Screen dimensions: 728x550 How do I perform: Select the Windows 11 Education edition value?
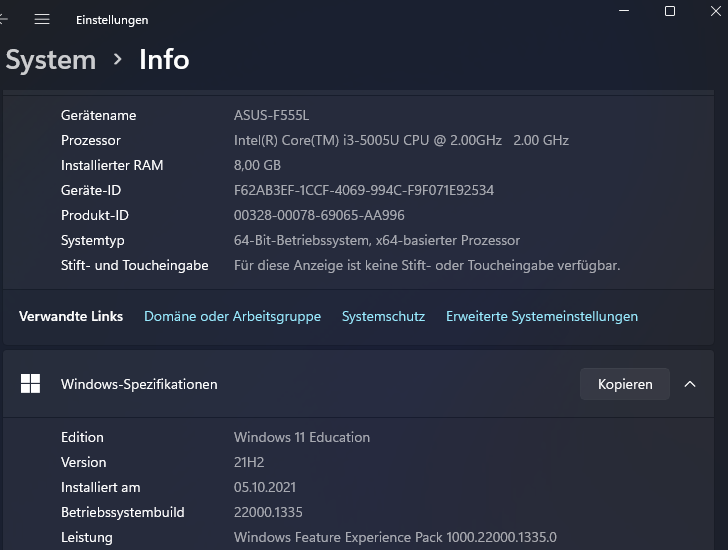302,437
